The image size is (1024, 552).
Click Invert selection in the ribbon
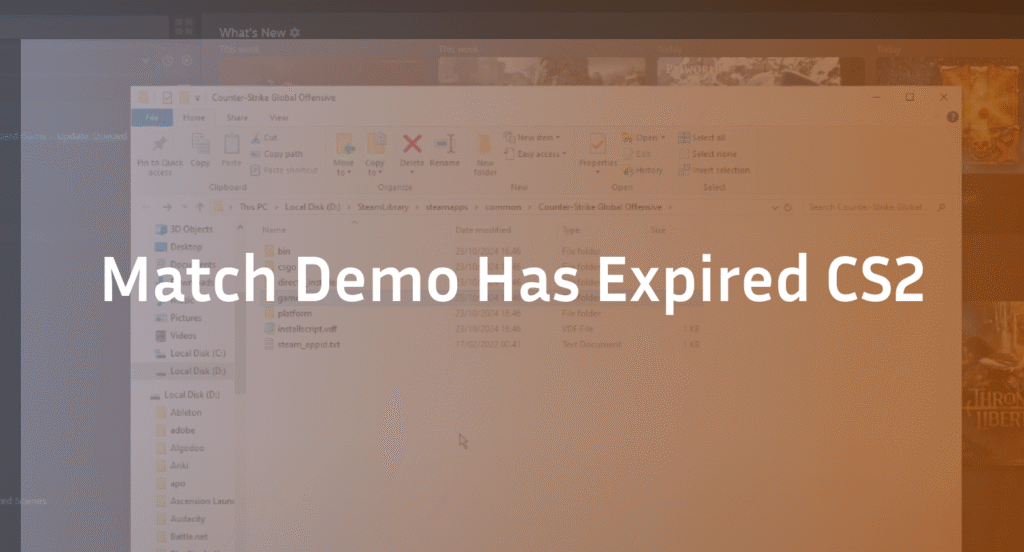(x=714, y=170)
